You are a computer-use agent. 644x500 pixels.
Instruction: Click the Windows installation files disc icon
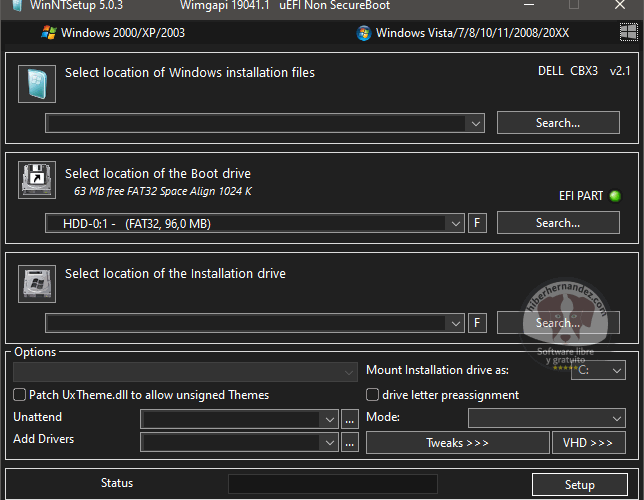[37, 84]
